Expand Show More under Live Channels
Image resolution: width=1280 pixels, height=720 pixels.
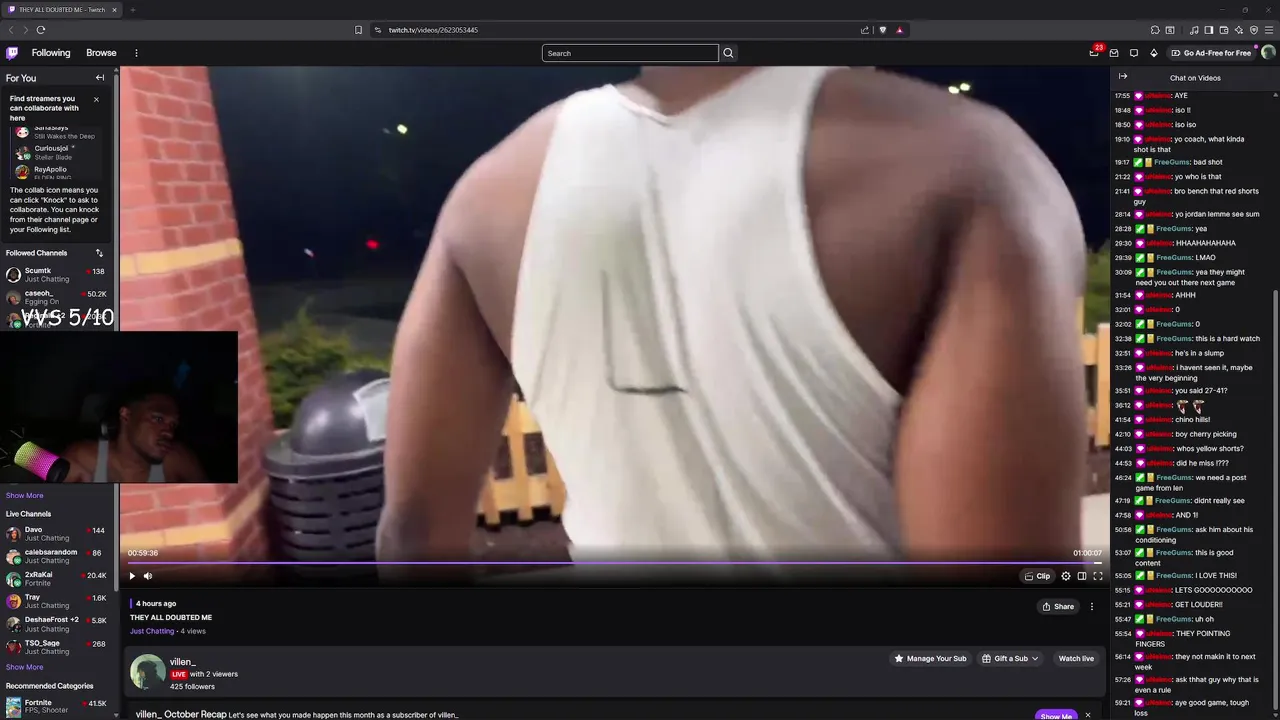[x=24, y=667]
